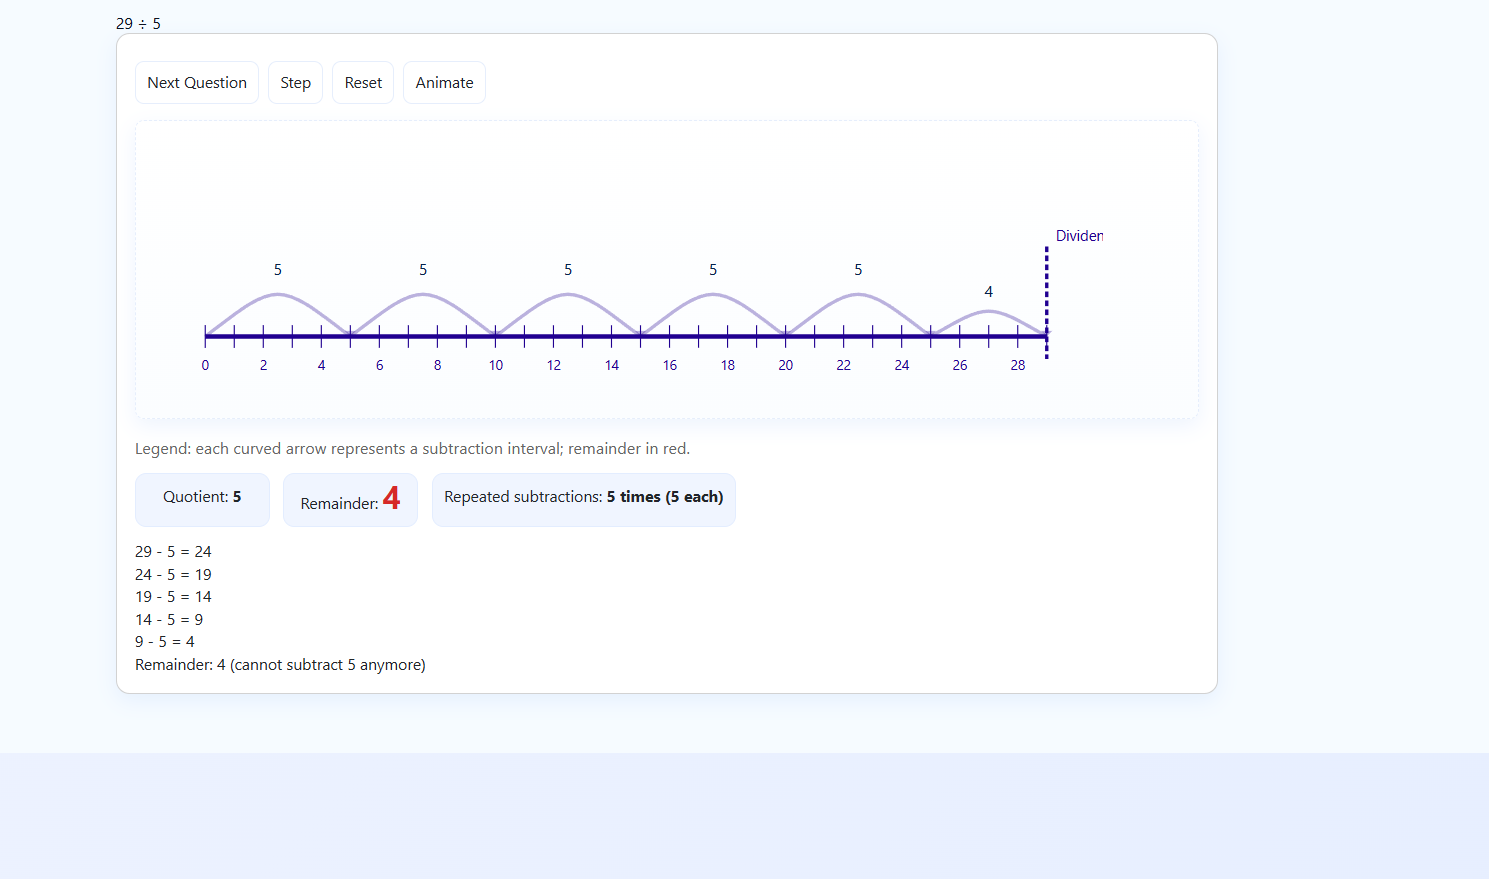Click the Reset button

pyautogui.click(x=363, y=83)
